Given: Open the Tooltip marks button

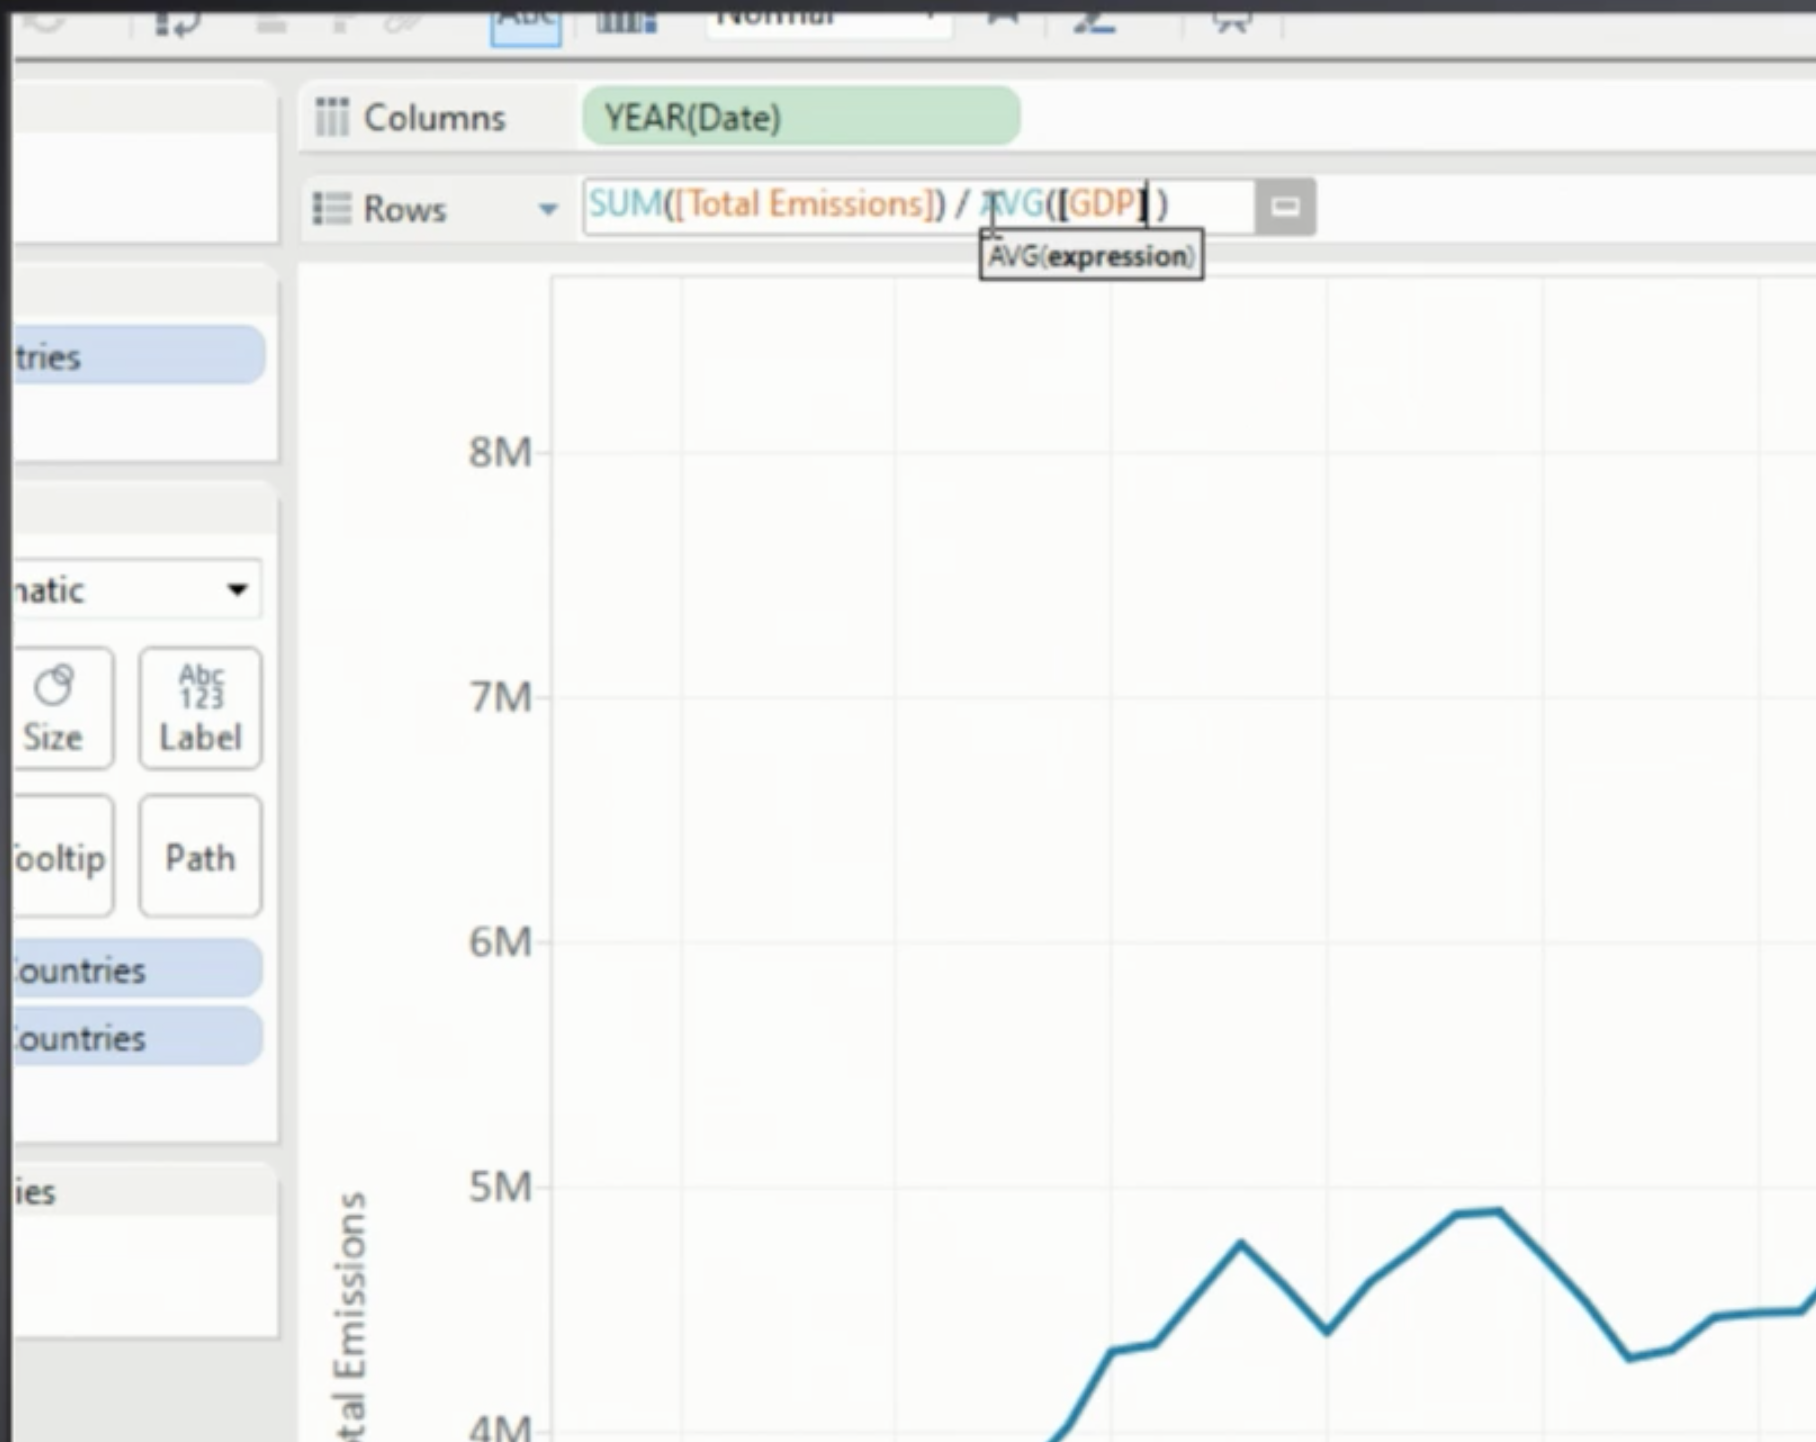Looking at the screenshot, I should pyautogui.click(x=60, y=857).
